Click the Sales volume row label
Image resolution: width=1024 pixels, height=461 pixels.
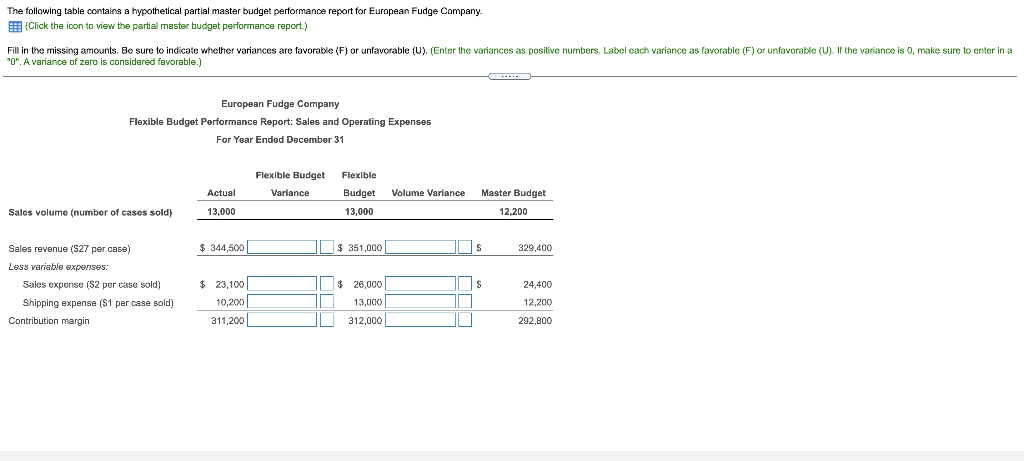pyautogui.click(x=90, y=212)
